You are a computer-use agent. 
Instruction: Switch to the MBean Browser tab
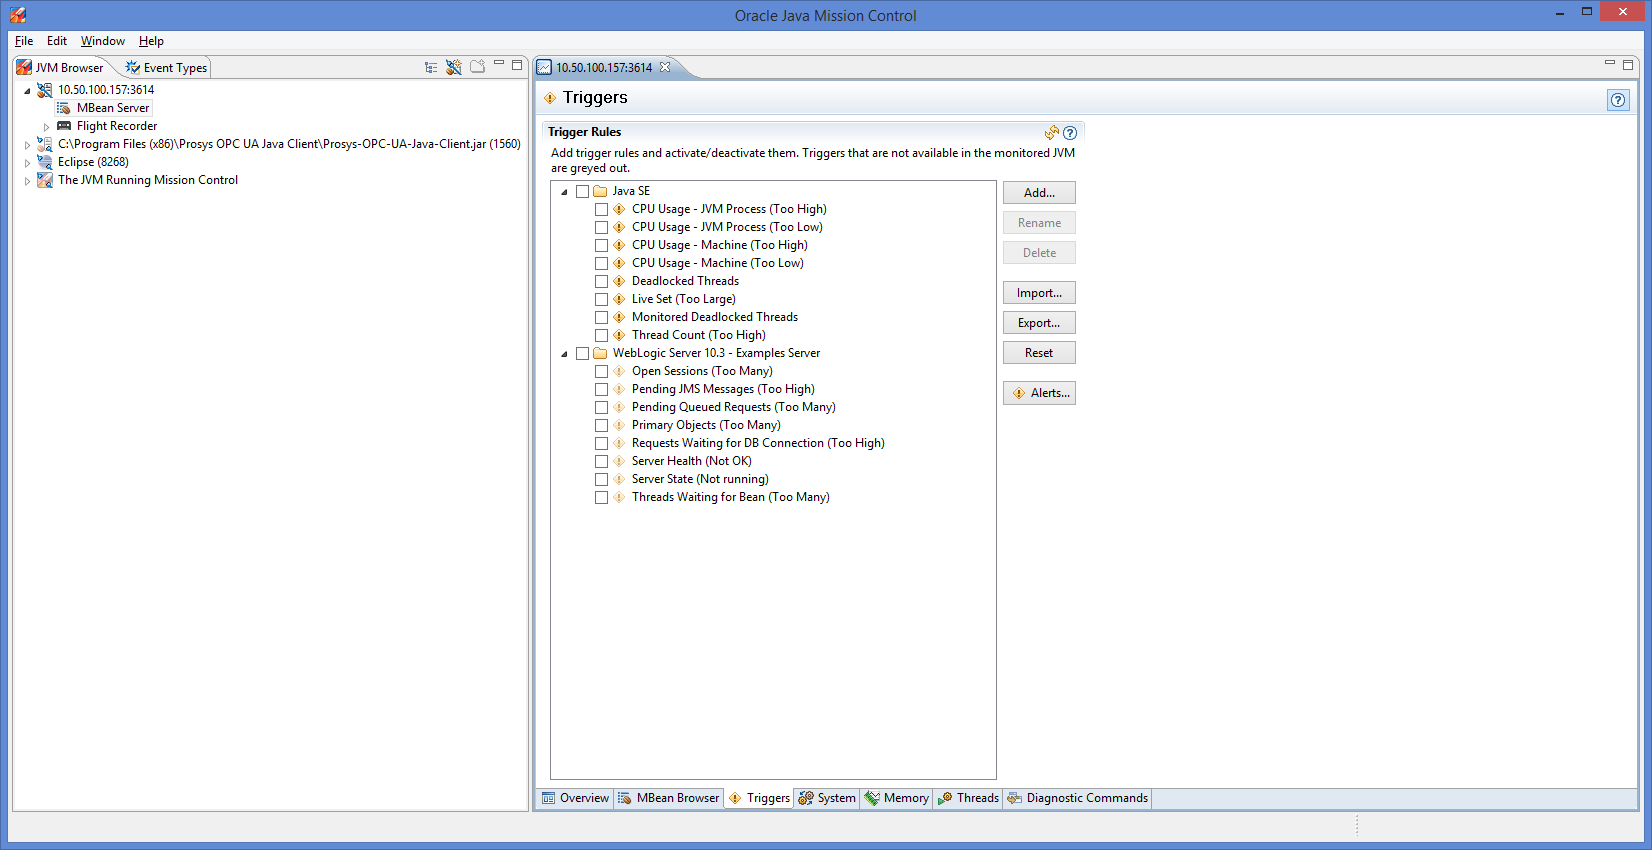(667, 798)
